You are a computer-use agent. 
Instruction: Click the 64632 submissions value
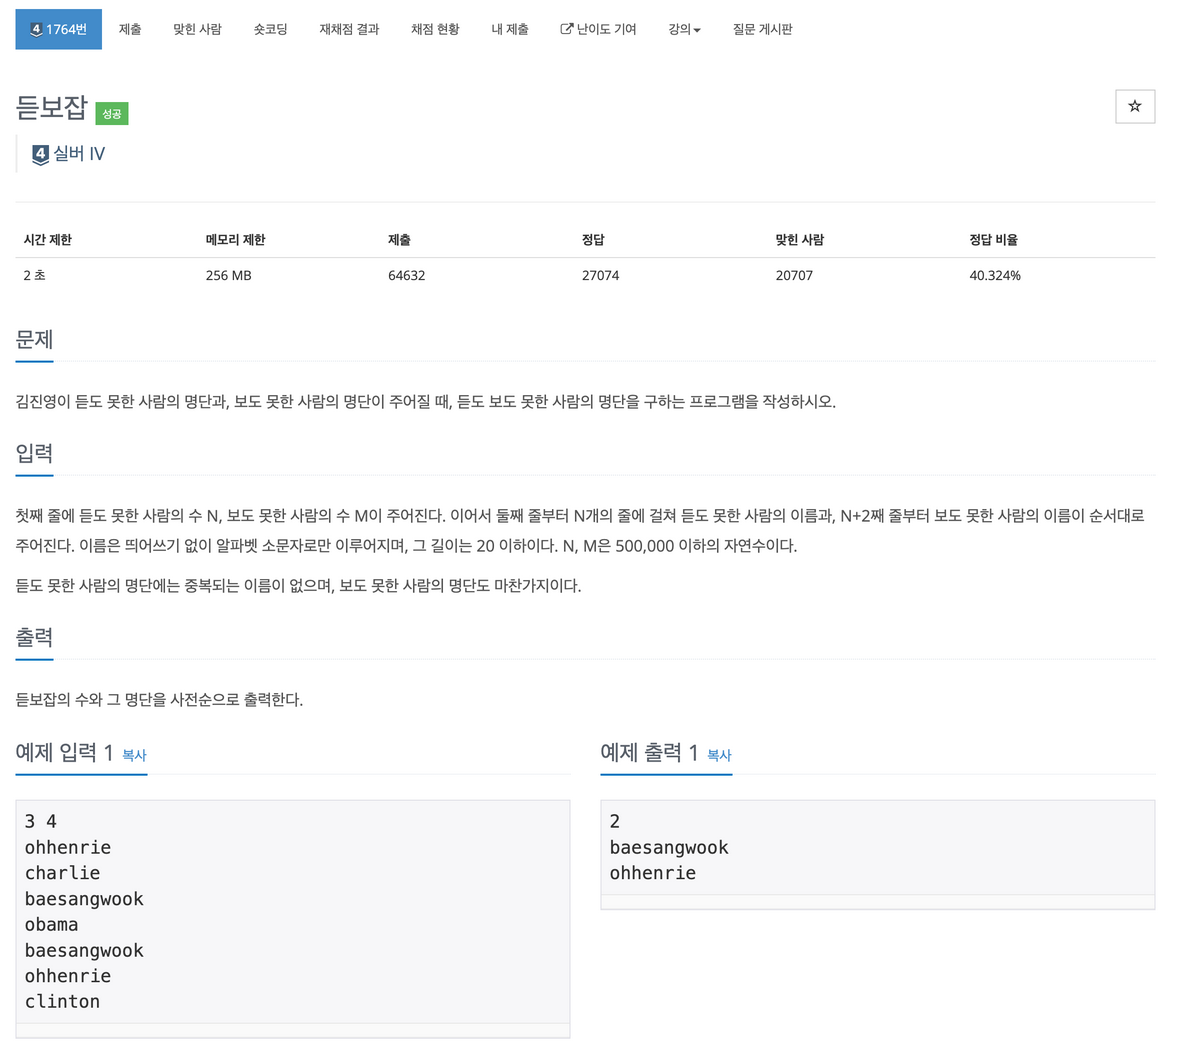[x=407, y=276]
